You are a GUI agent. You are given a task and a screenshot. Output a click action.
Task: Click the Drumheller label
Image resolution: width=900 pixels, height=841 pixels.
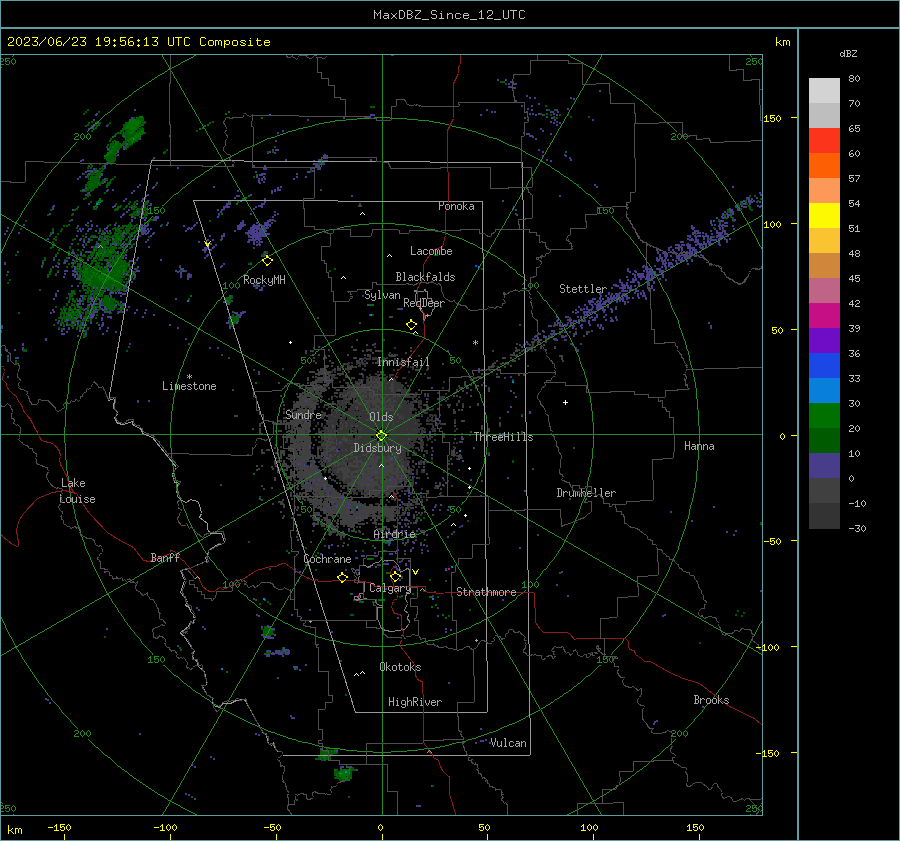pos(586,493)
